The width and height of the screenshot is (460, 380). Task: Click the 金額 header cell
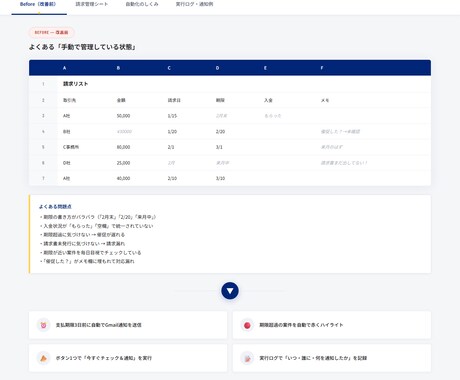coord(121,100)
